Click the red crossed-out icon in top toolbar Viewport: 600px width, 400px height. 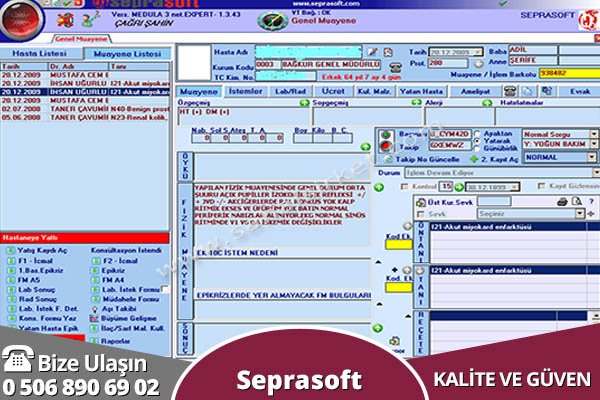[65, 20]
